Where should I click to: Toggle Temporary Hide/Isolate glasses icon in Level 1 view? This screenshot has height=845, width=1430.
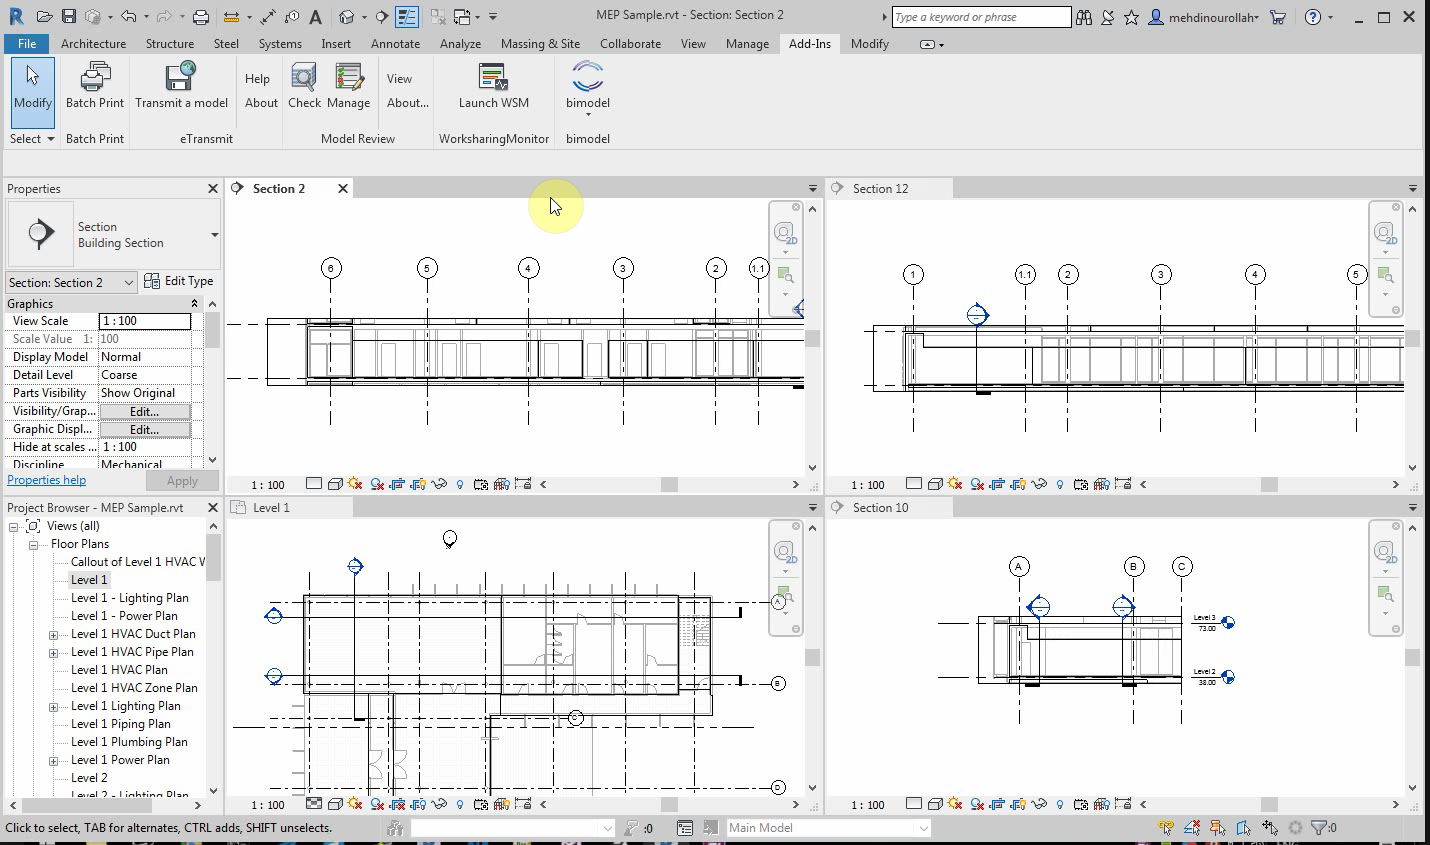(439, 804)
